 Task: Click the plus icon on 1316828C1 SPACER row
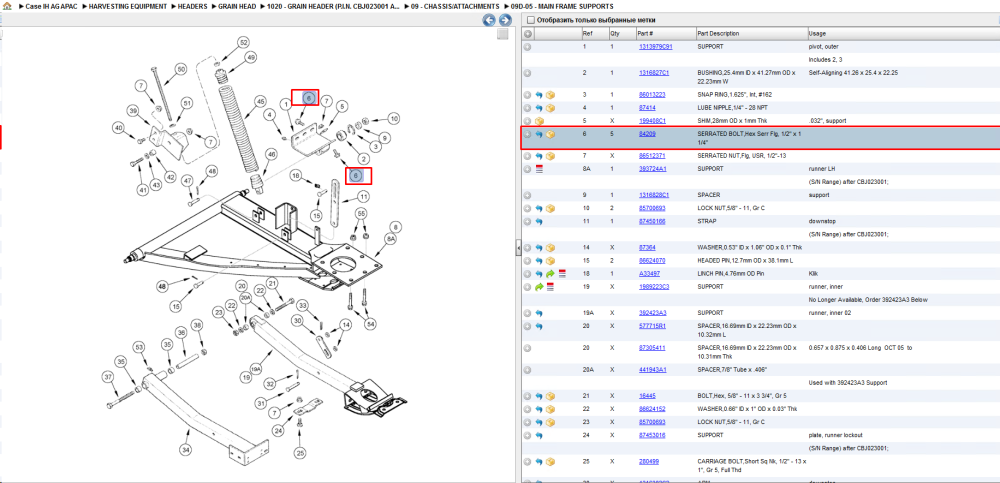(528, 195)
